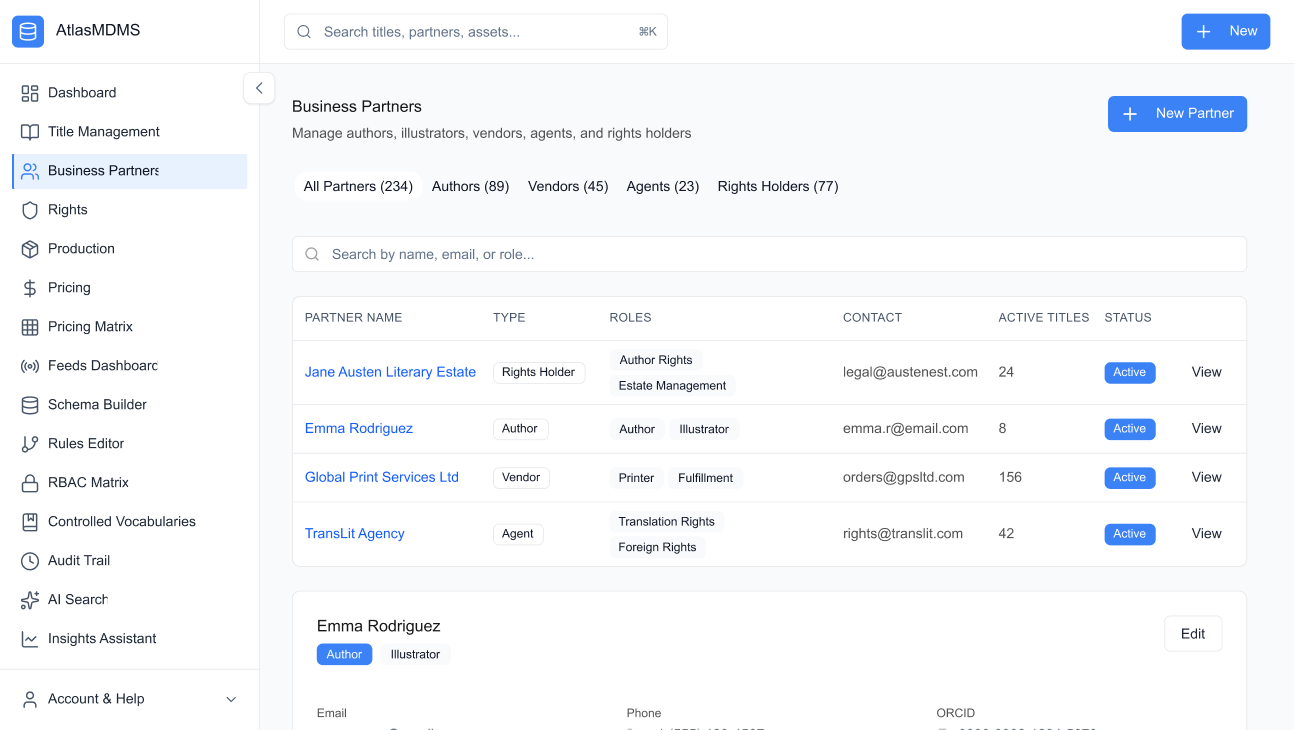Open Production via the box icon
1295x730 pixels.
[30, 249]
